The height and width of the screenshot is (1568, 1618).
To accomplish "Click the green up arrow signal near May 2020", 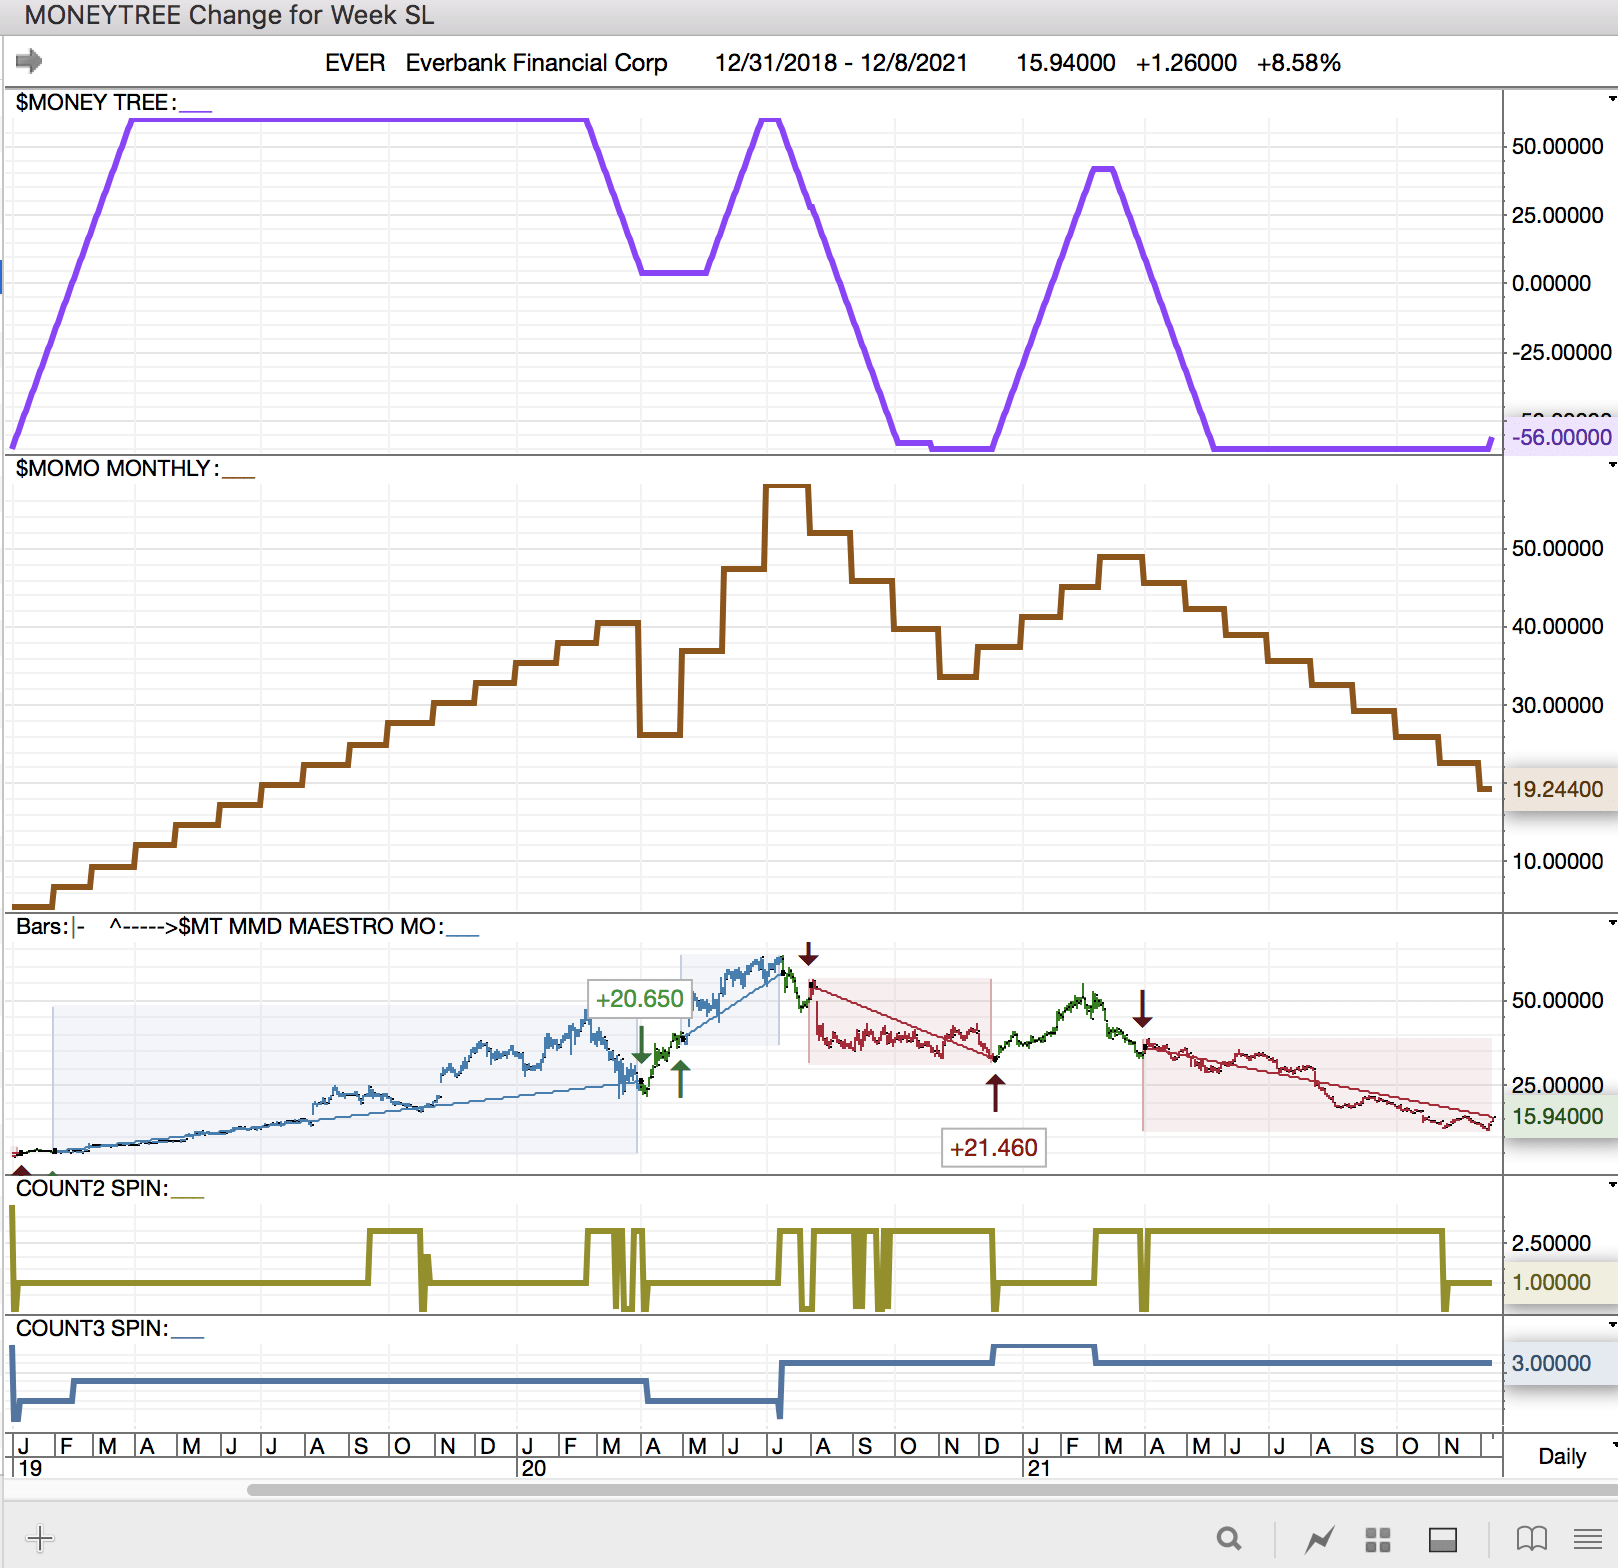I will 681,1079.
